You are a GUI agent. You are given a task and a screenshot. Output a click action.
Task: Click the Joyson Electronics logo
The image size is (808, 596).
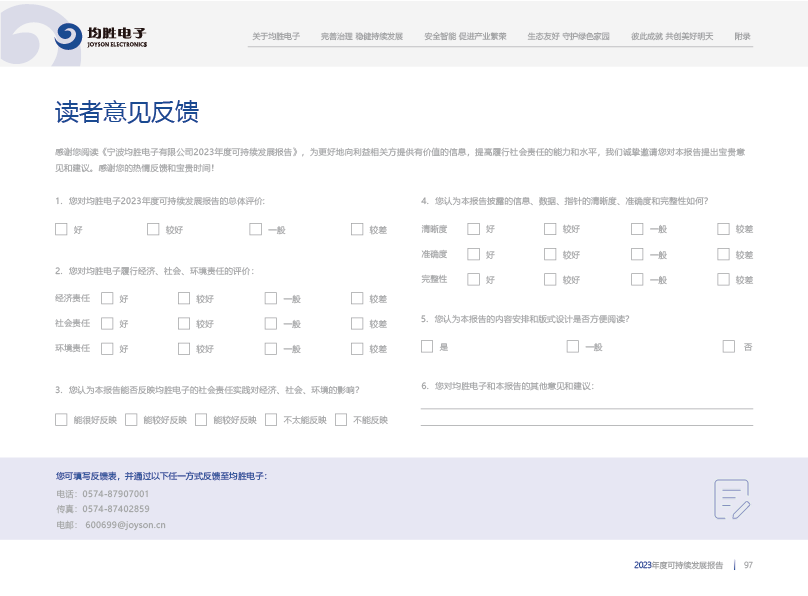[x=101, y=37]
